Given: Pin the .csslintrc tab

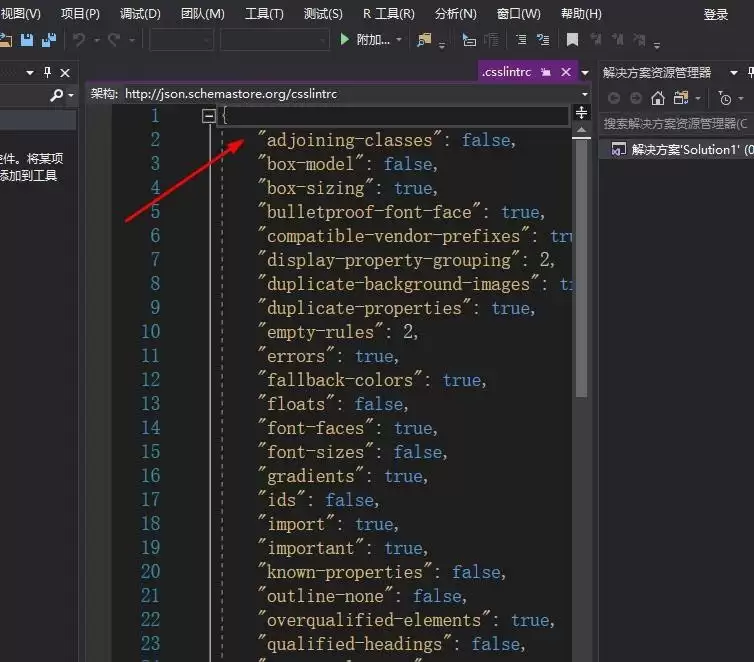Looking at the screenshot, I should coord(547,73).
